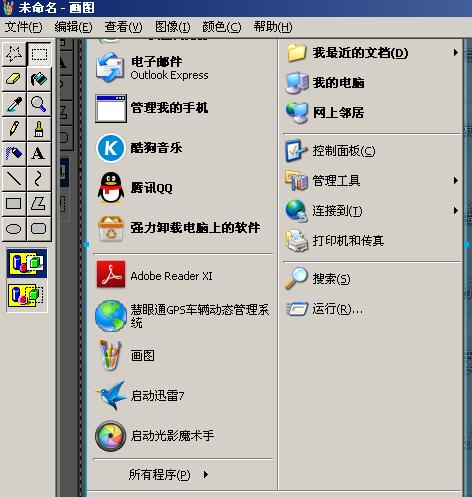Select the Line tool
This screenshot has width=472, height=497.
tap(14, 179)
